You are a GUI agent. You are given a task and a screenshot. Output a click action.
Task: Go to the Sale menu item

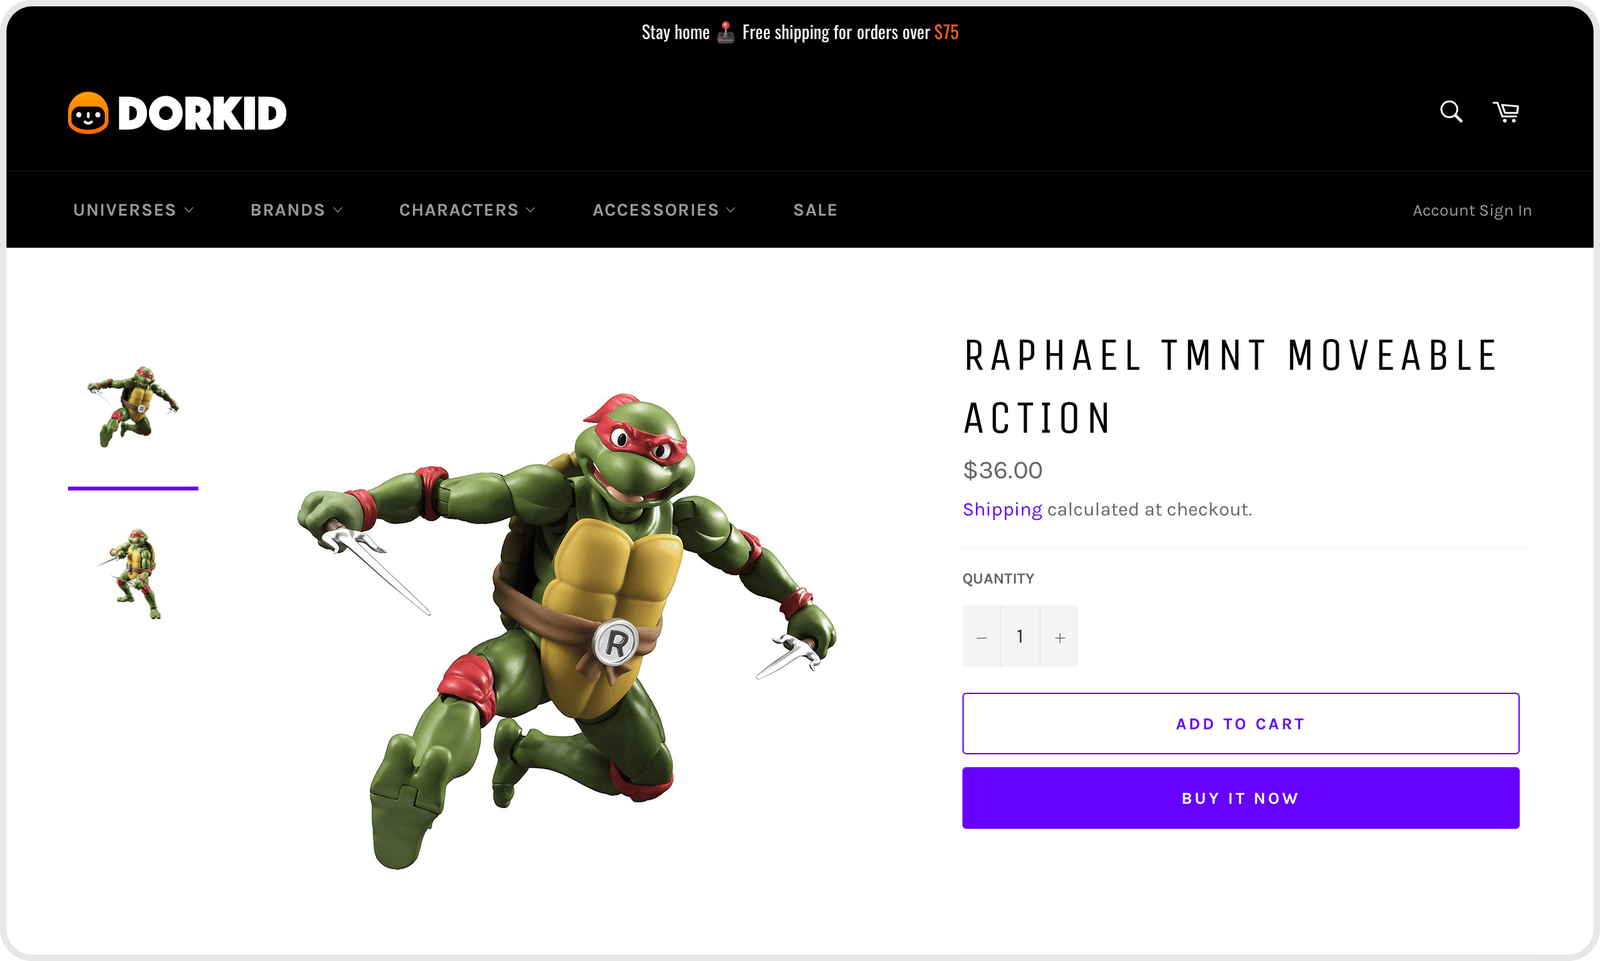815,210
